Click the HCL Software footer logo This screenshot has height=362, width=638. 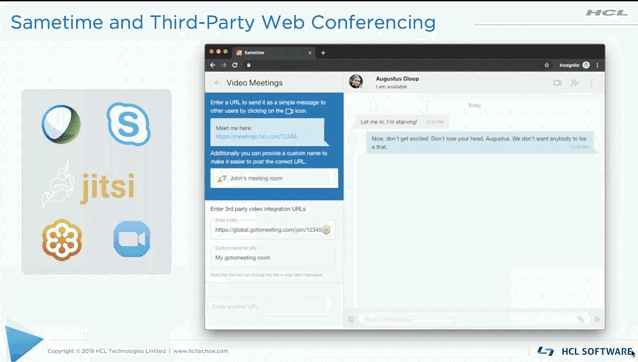585,351
